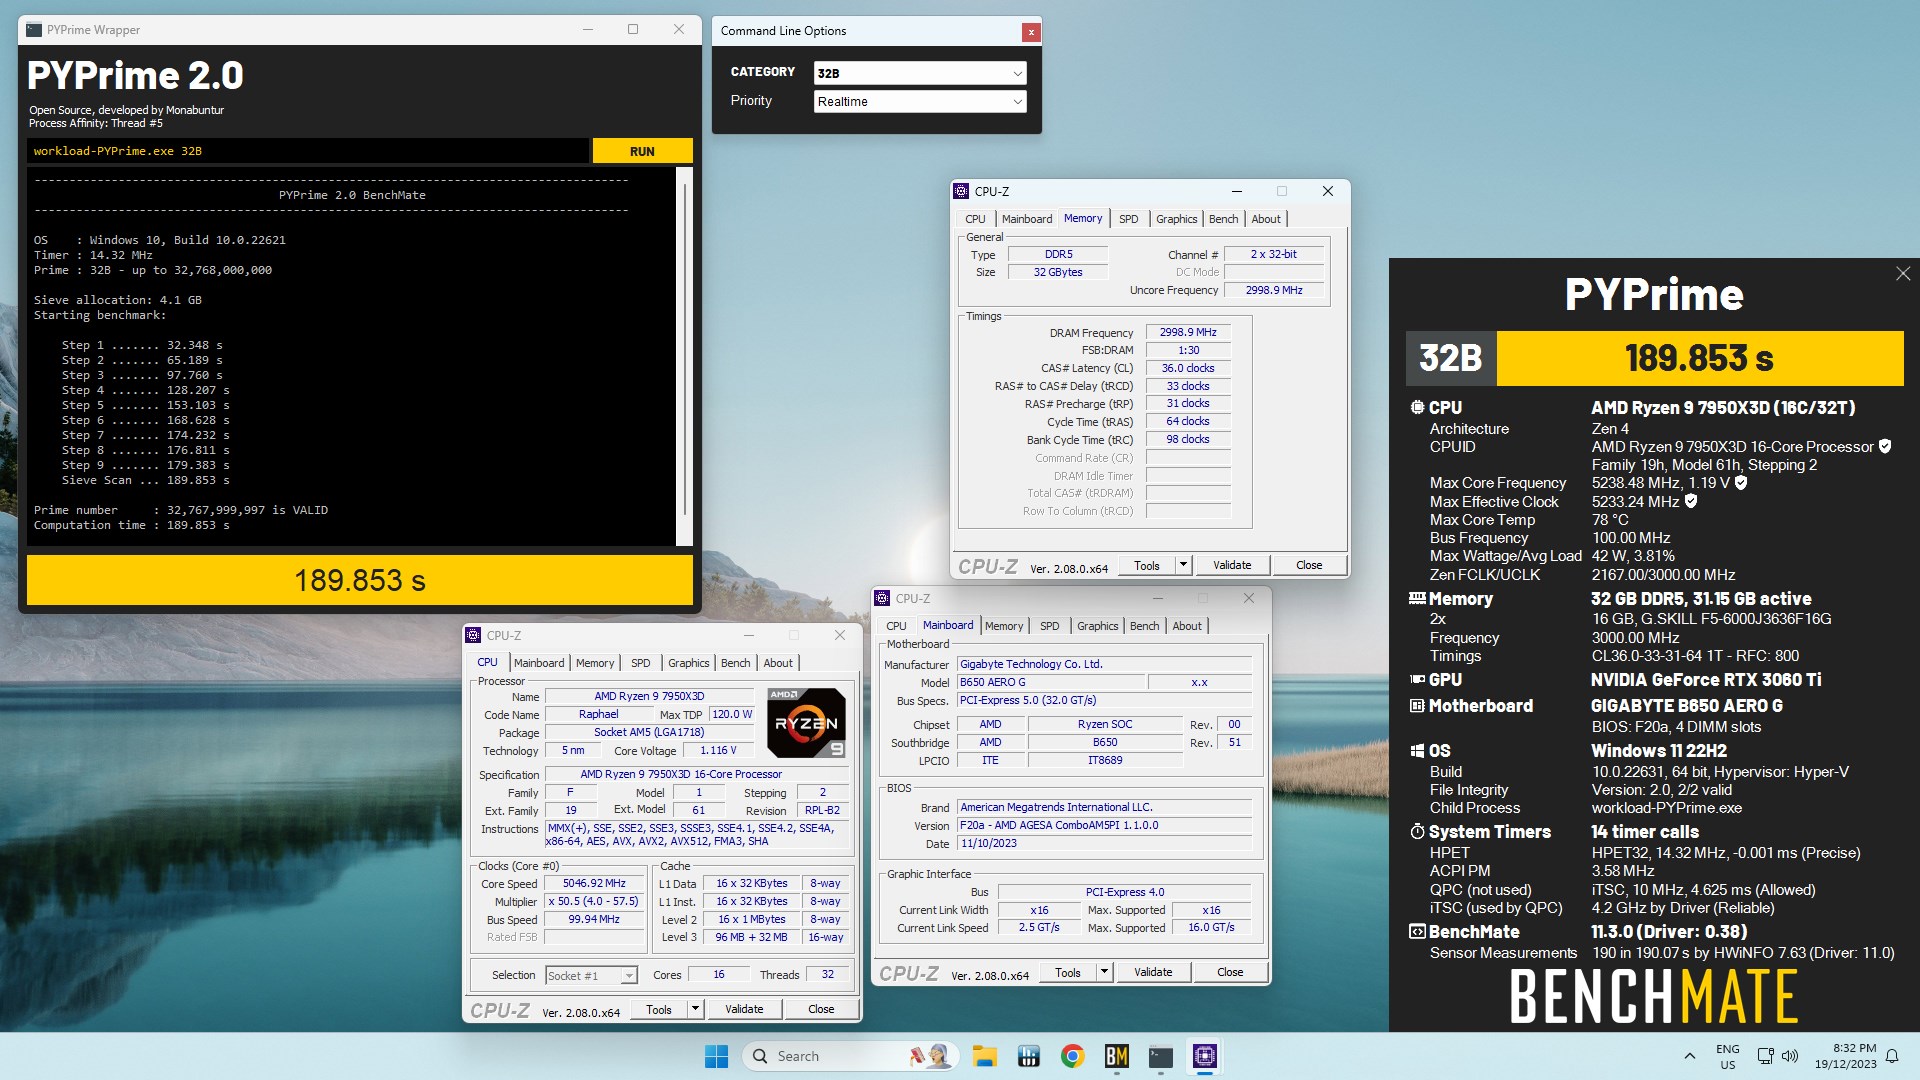Click the CAS# Latency 36.0 clocks value
The width and height of the screenshot is (1920, 1080).
[1188, 368]
